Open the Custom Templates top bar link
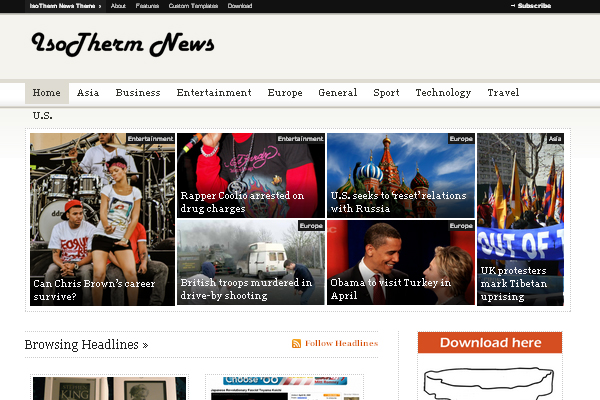Screen dimensions: 600x400 pyautogui.click(x=193, y=6)
